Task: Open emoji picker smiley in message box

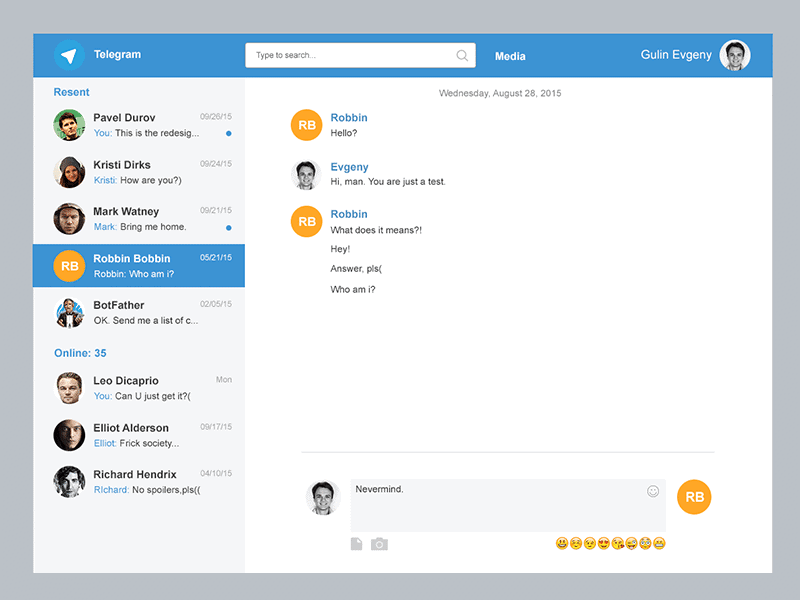Action: click(x=653, y=491)
